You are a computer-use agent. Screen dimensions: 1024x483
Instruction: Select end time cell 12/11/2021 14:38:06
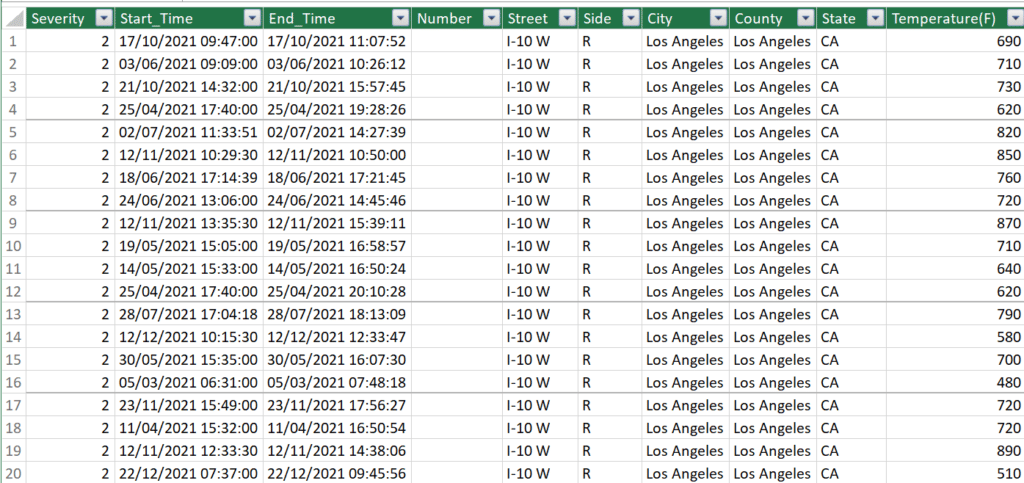click(338, 450)
